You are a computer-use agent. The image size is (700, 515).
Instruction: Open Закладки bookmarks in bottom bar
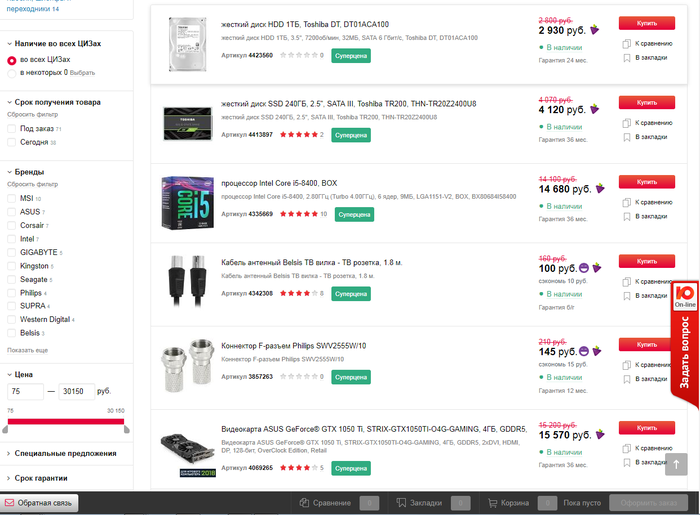coord(425,503)
